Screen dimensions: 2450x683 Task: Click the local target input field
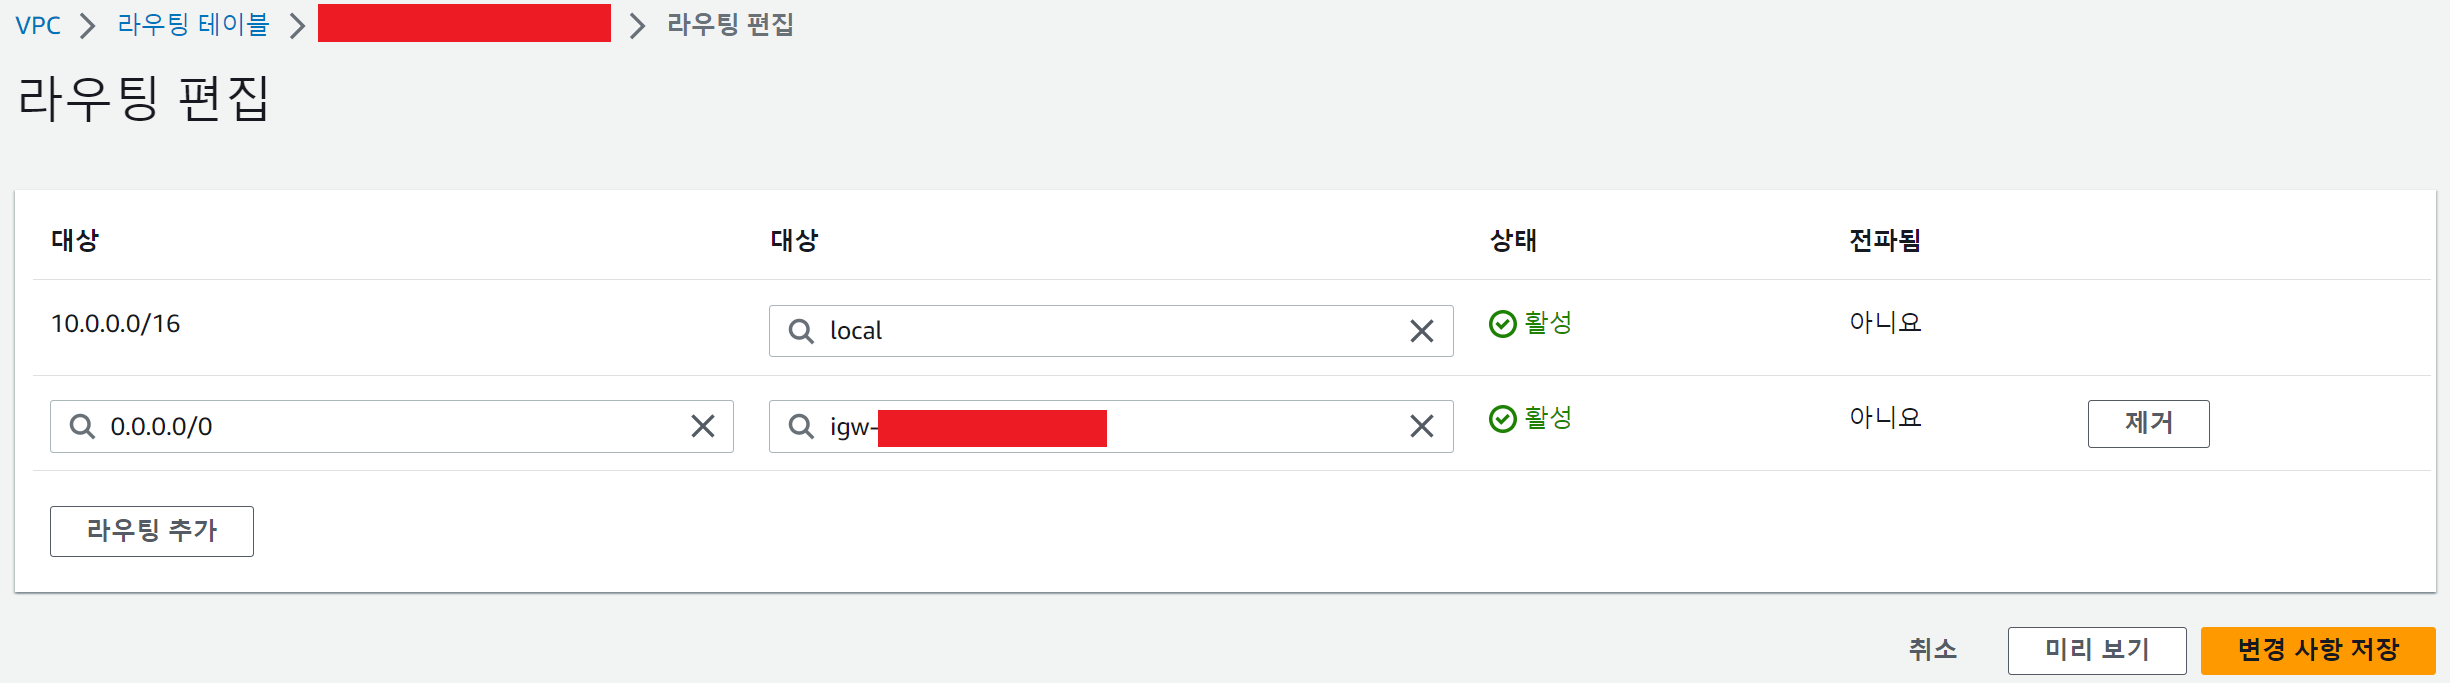coord(1111,331)
